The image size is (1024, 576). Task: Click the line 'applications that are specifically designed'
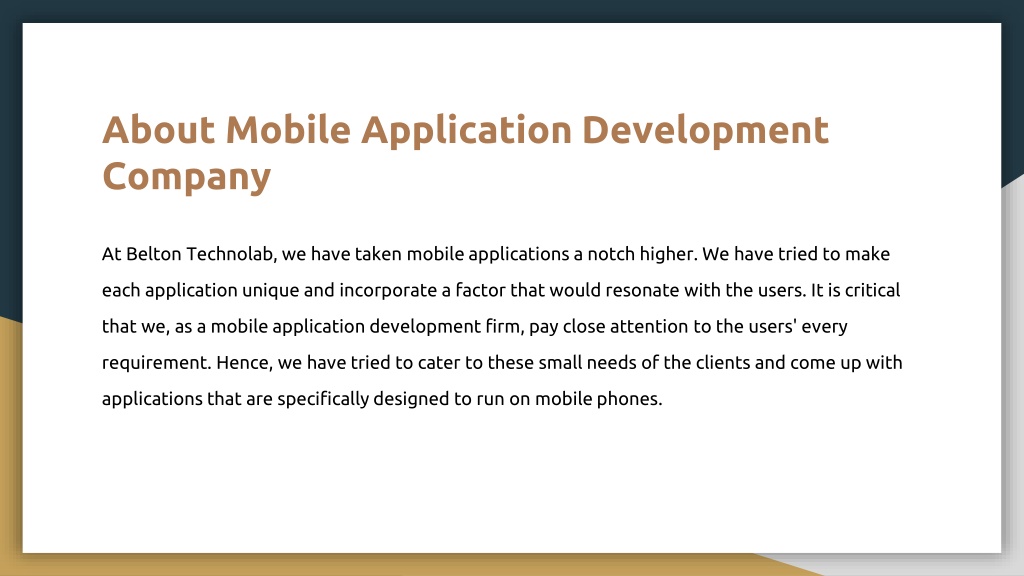coord(382,399)
